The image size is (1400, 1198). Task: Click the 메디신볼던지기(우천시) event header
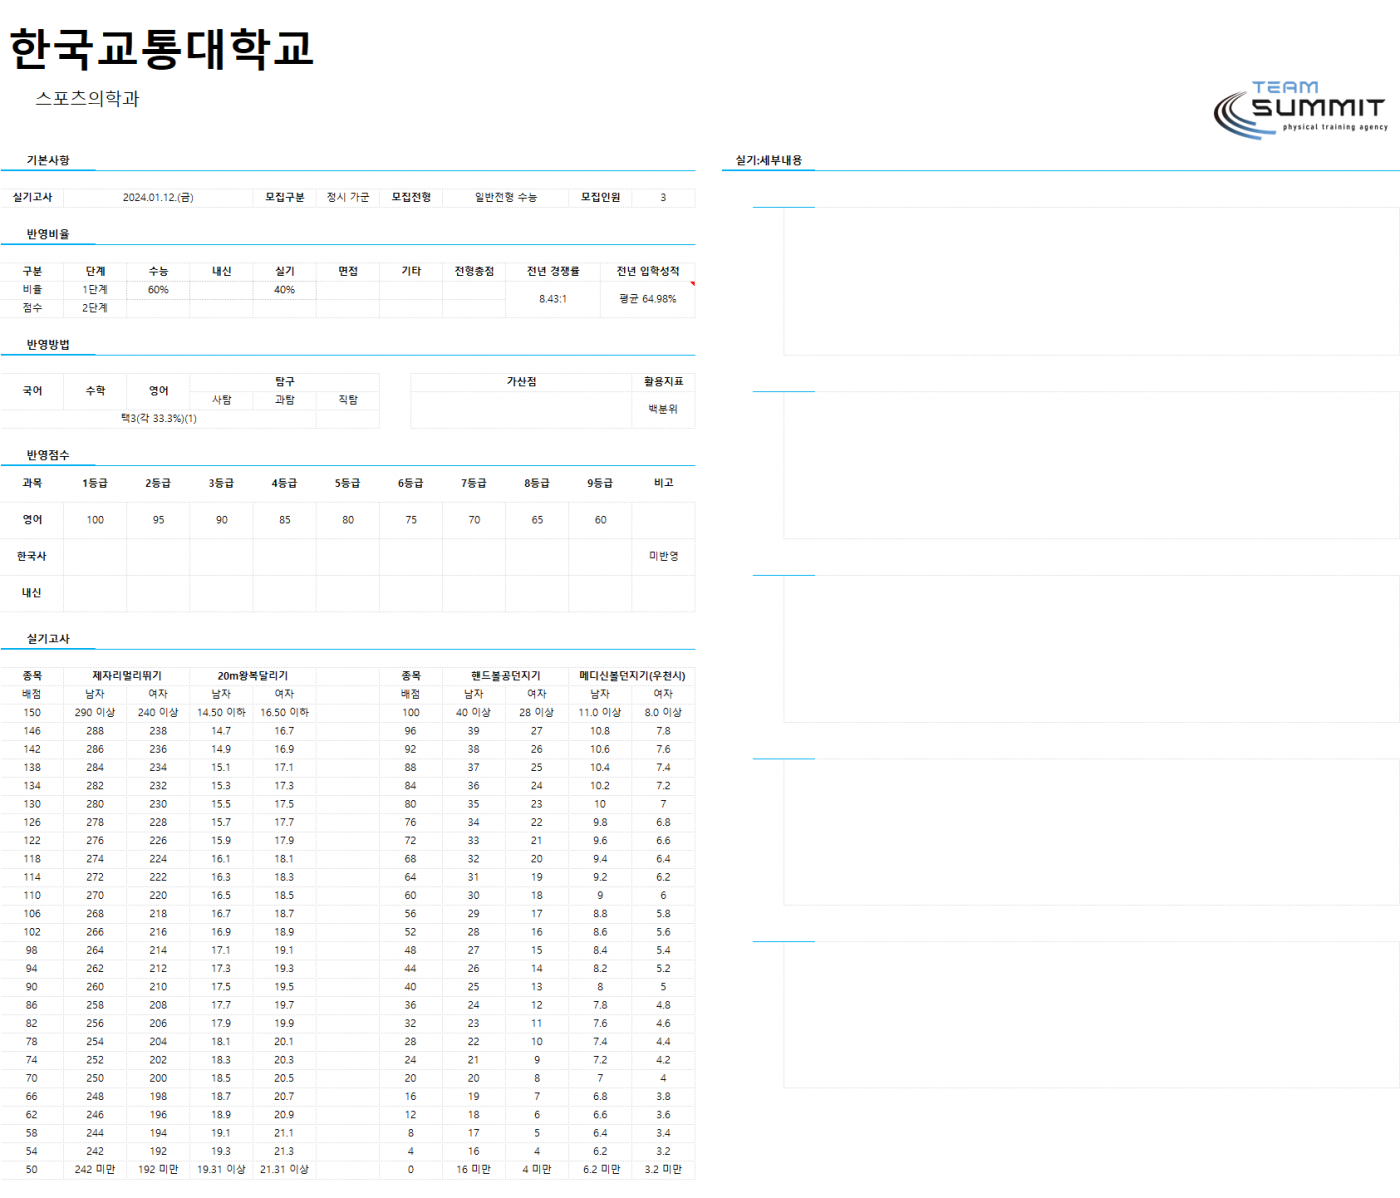(x=632, y=676)
